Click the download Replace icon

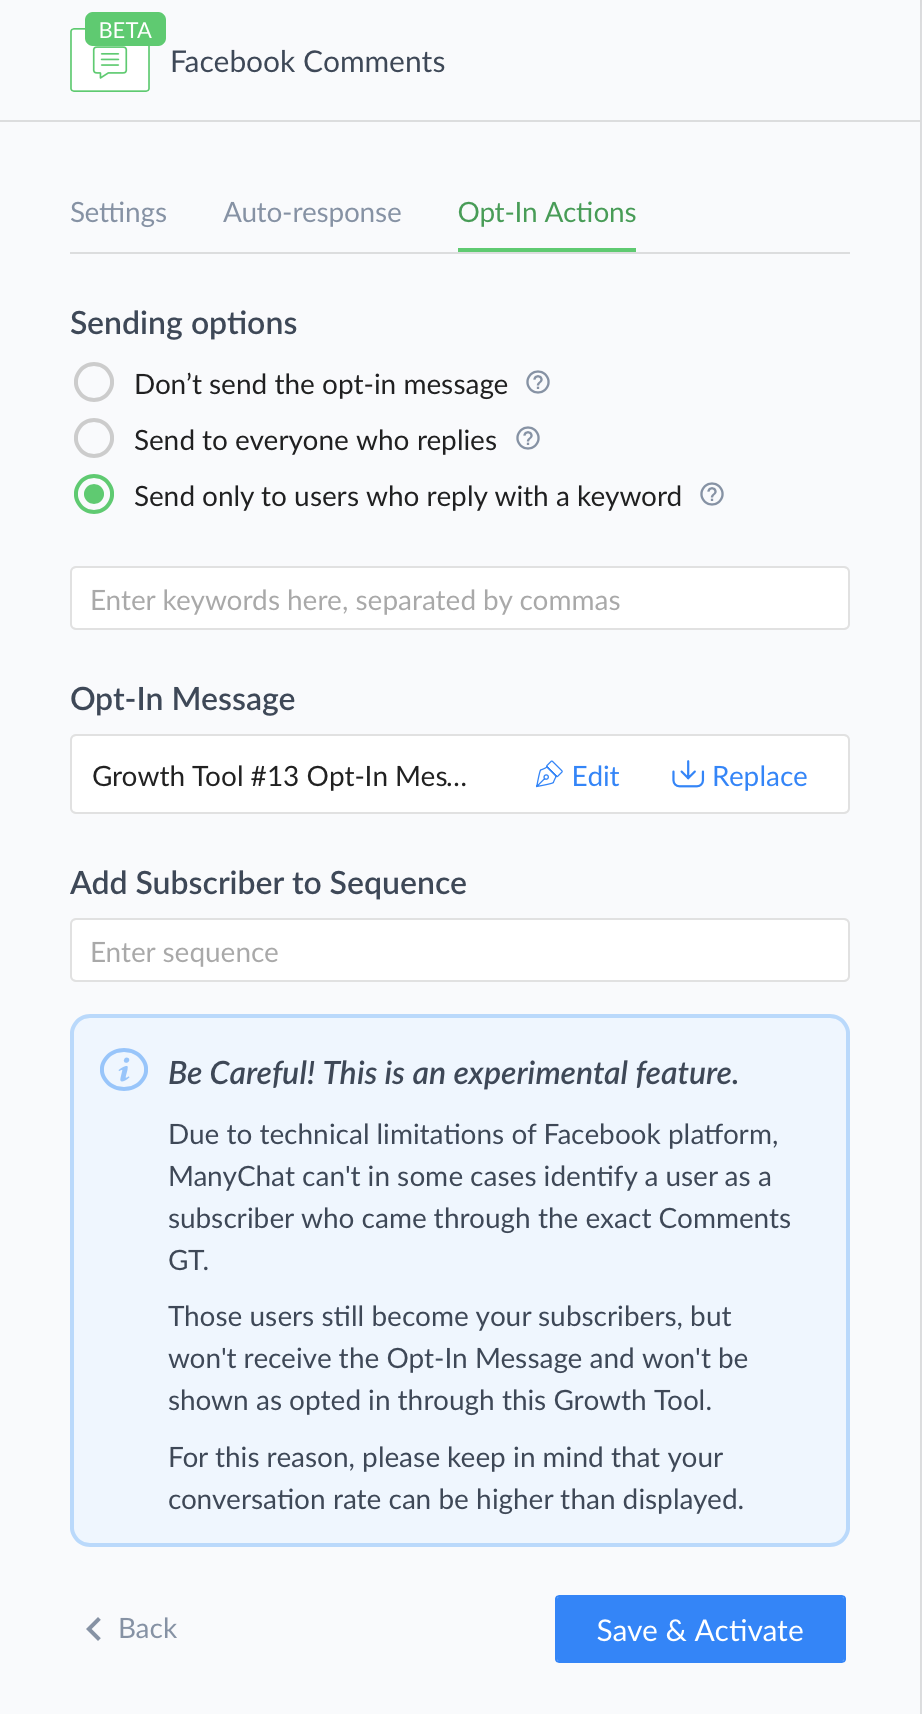point(687,774)
